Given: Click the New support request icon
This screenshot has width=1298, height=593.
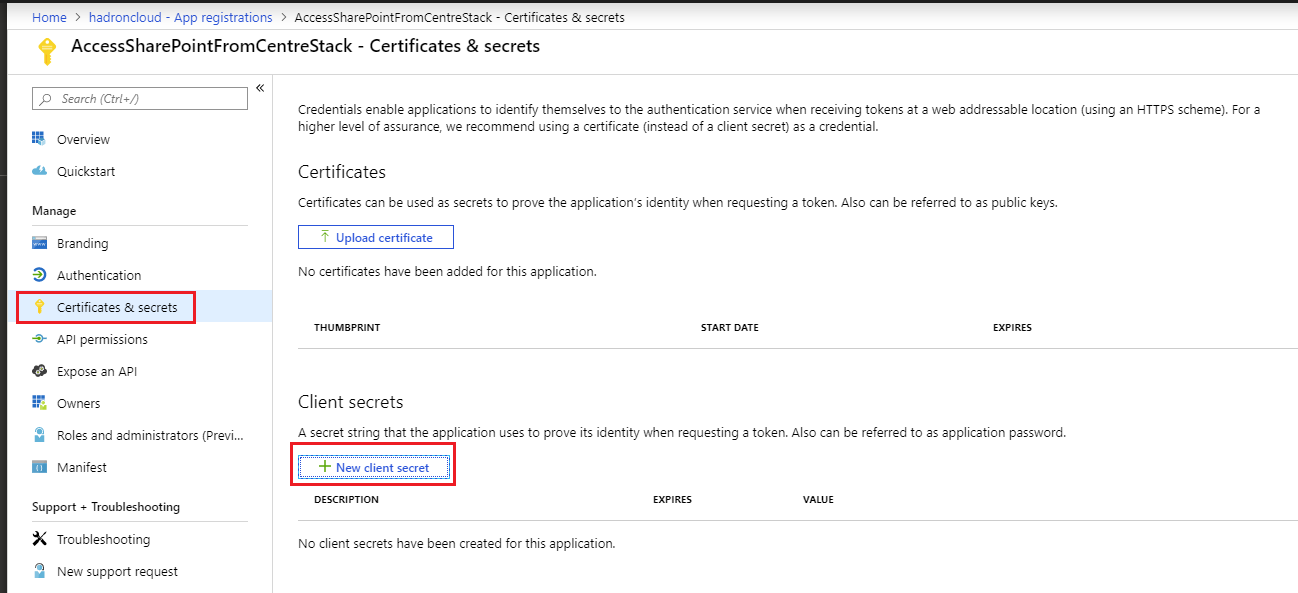Looking at the screenshot, I should click(39, 571).
